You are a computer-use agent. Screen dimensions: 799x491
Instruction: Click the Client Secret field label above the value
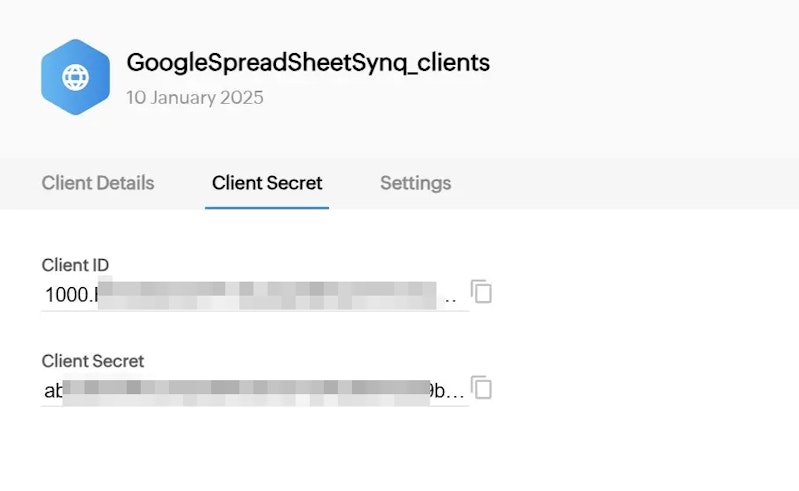click(x=93, y=361)
